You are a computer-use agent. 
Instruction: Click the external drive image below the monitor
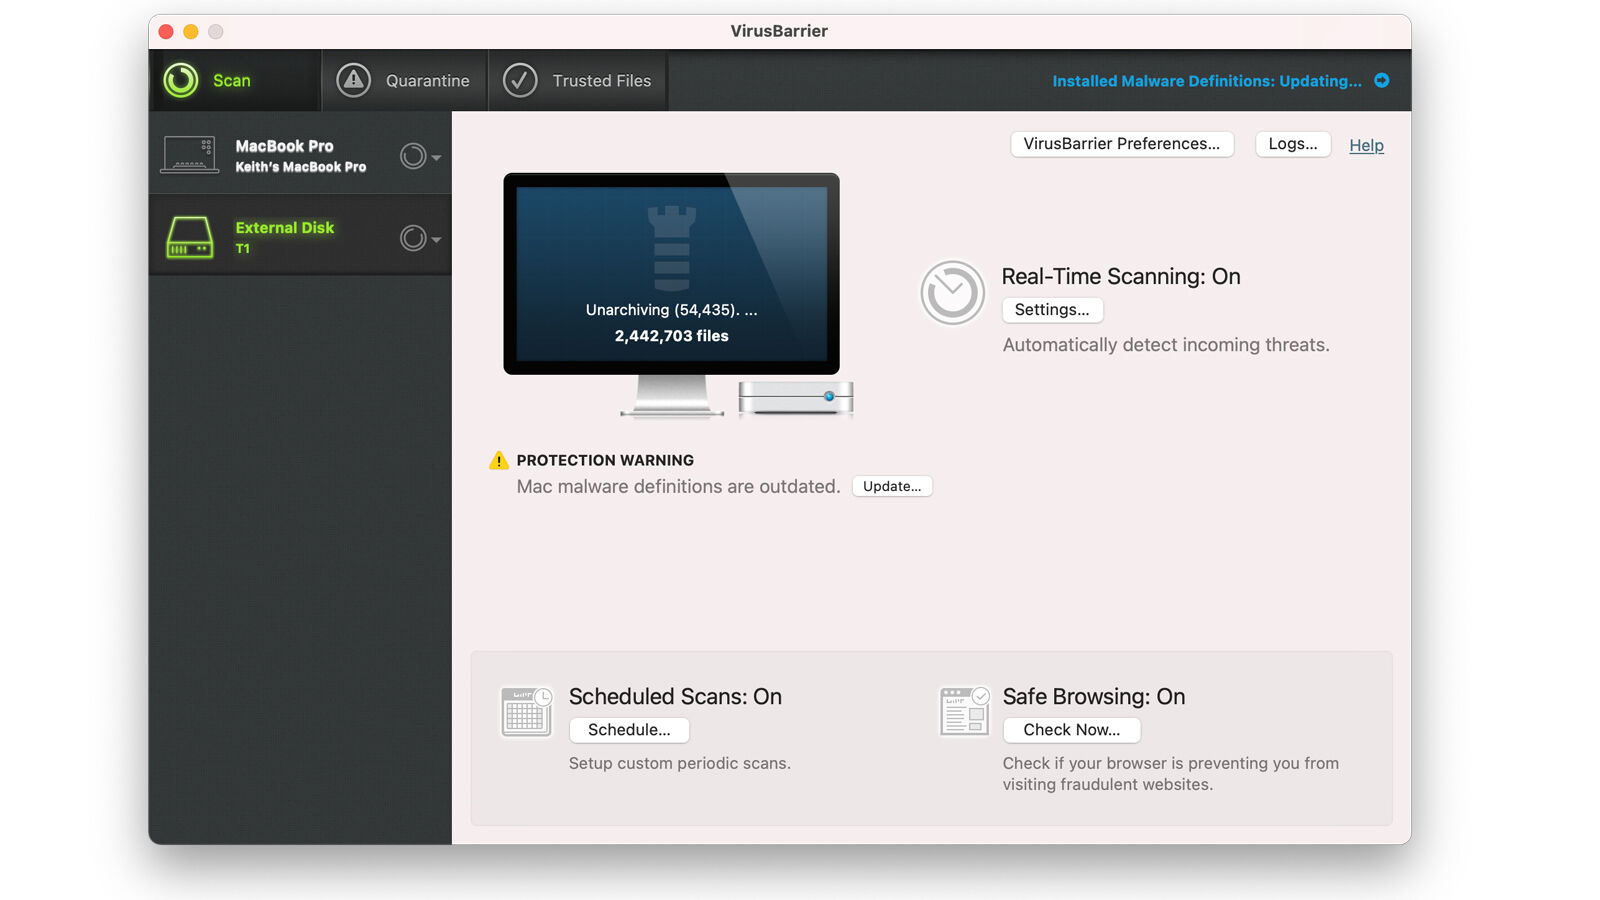(796, 397)
